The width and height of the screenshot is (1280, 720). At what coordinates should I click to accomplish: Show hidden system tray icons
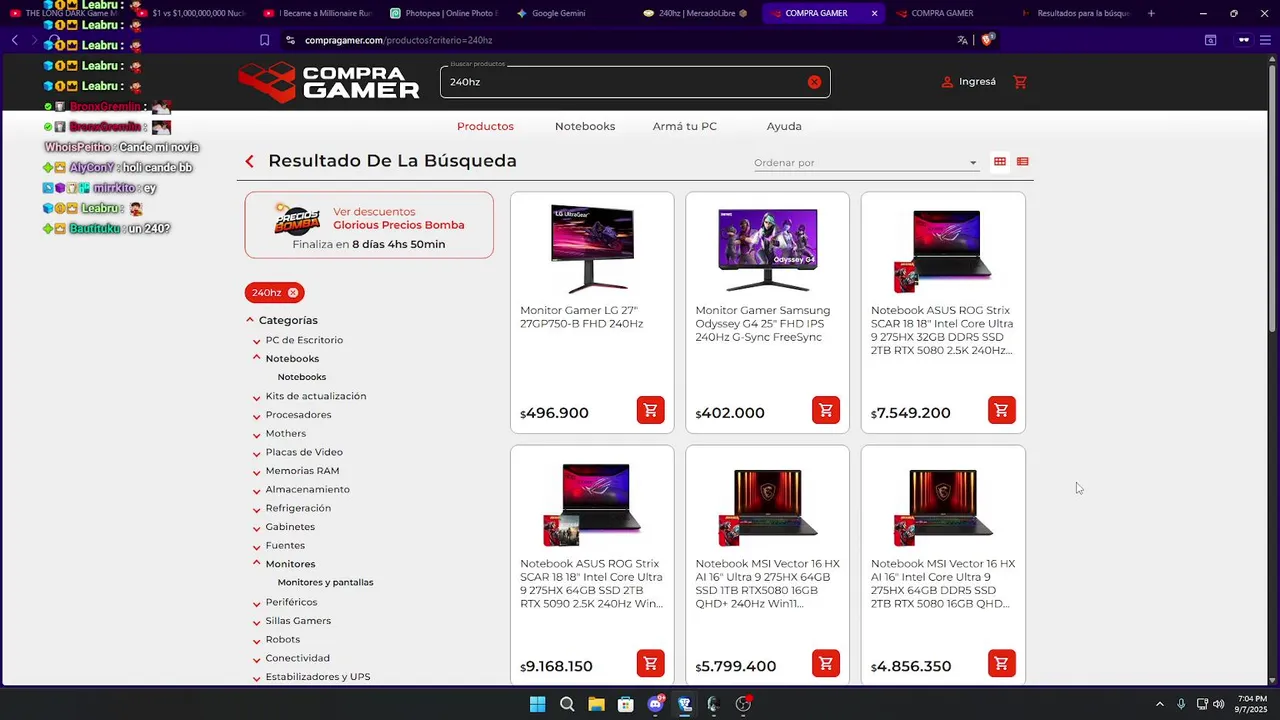pyautogui.click(x=1160, y=704)
